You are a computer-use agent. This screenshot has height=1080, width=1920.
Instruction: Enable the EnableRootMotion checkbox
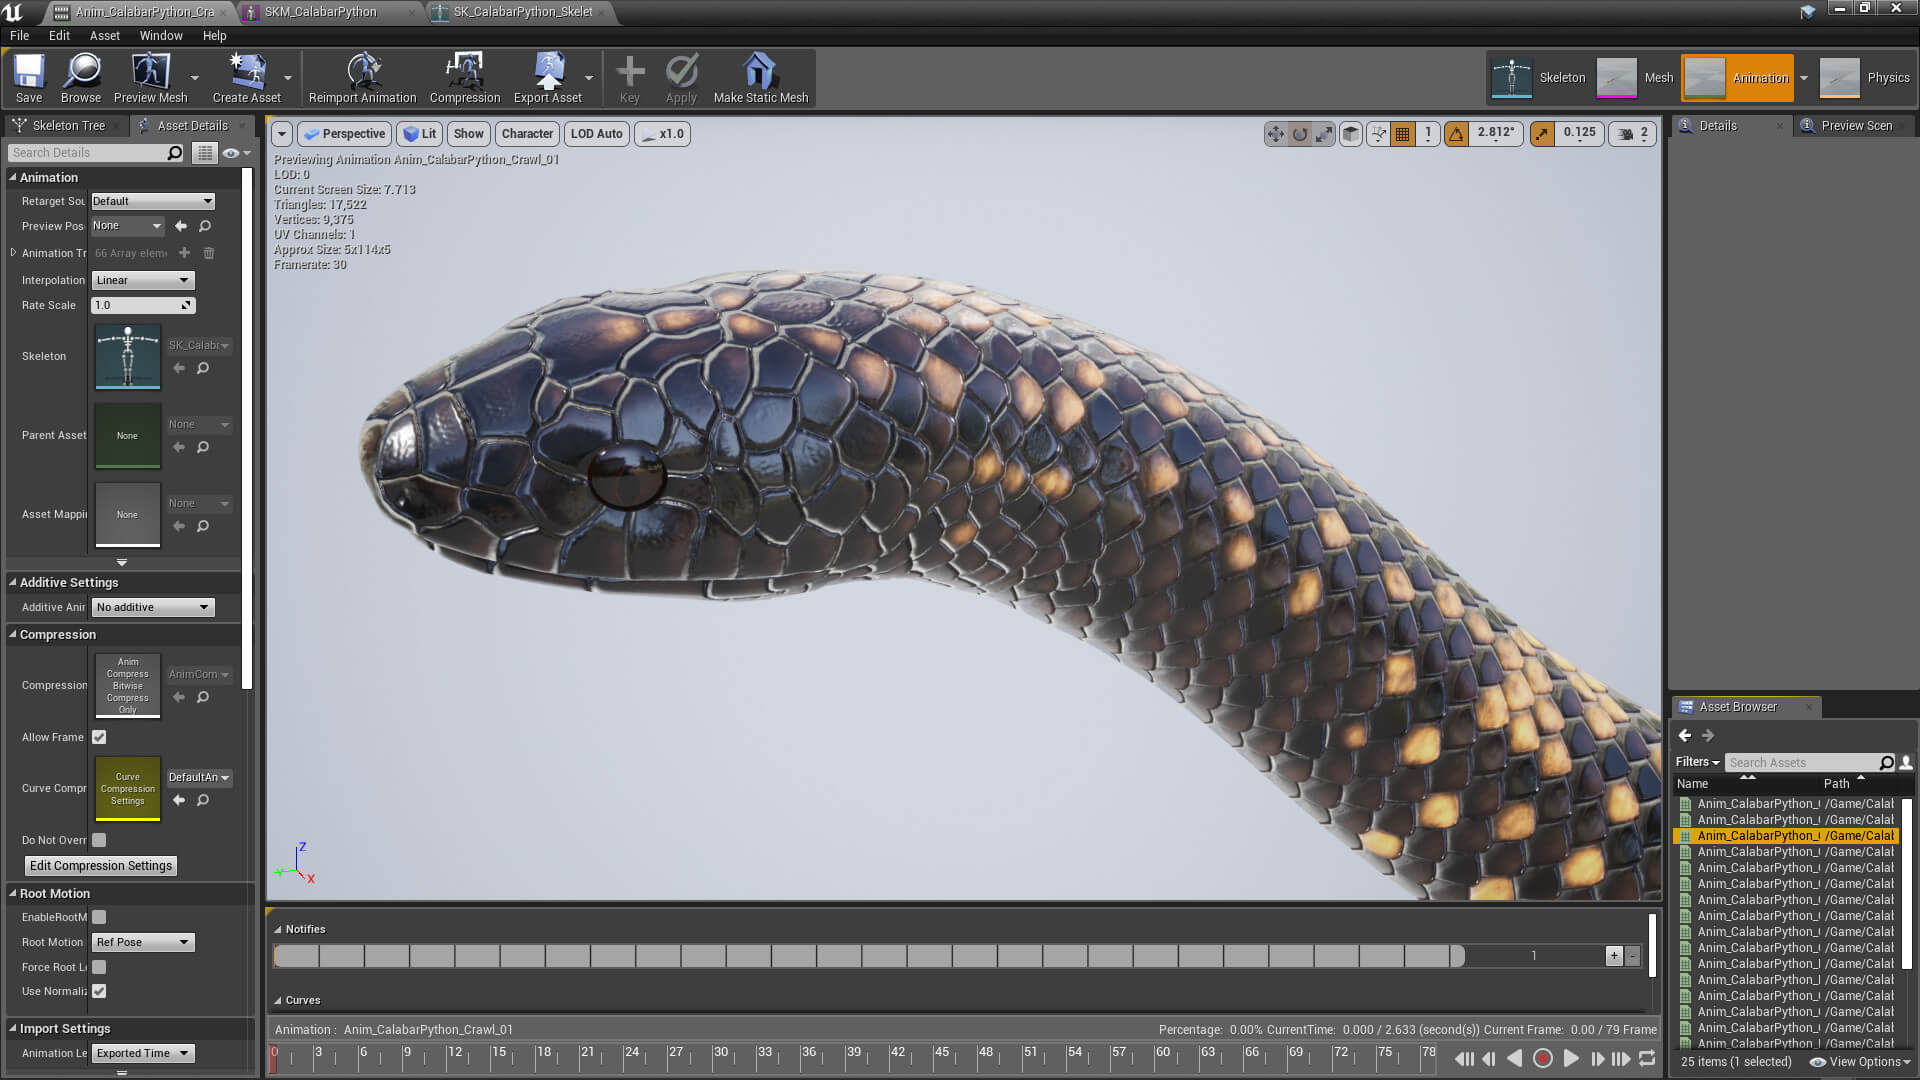coord(99,917)
